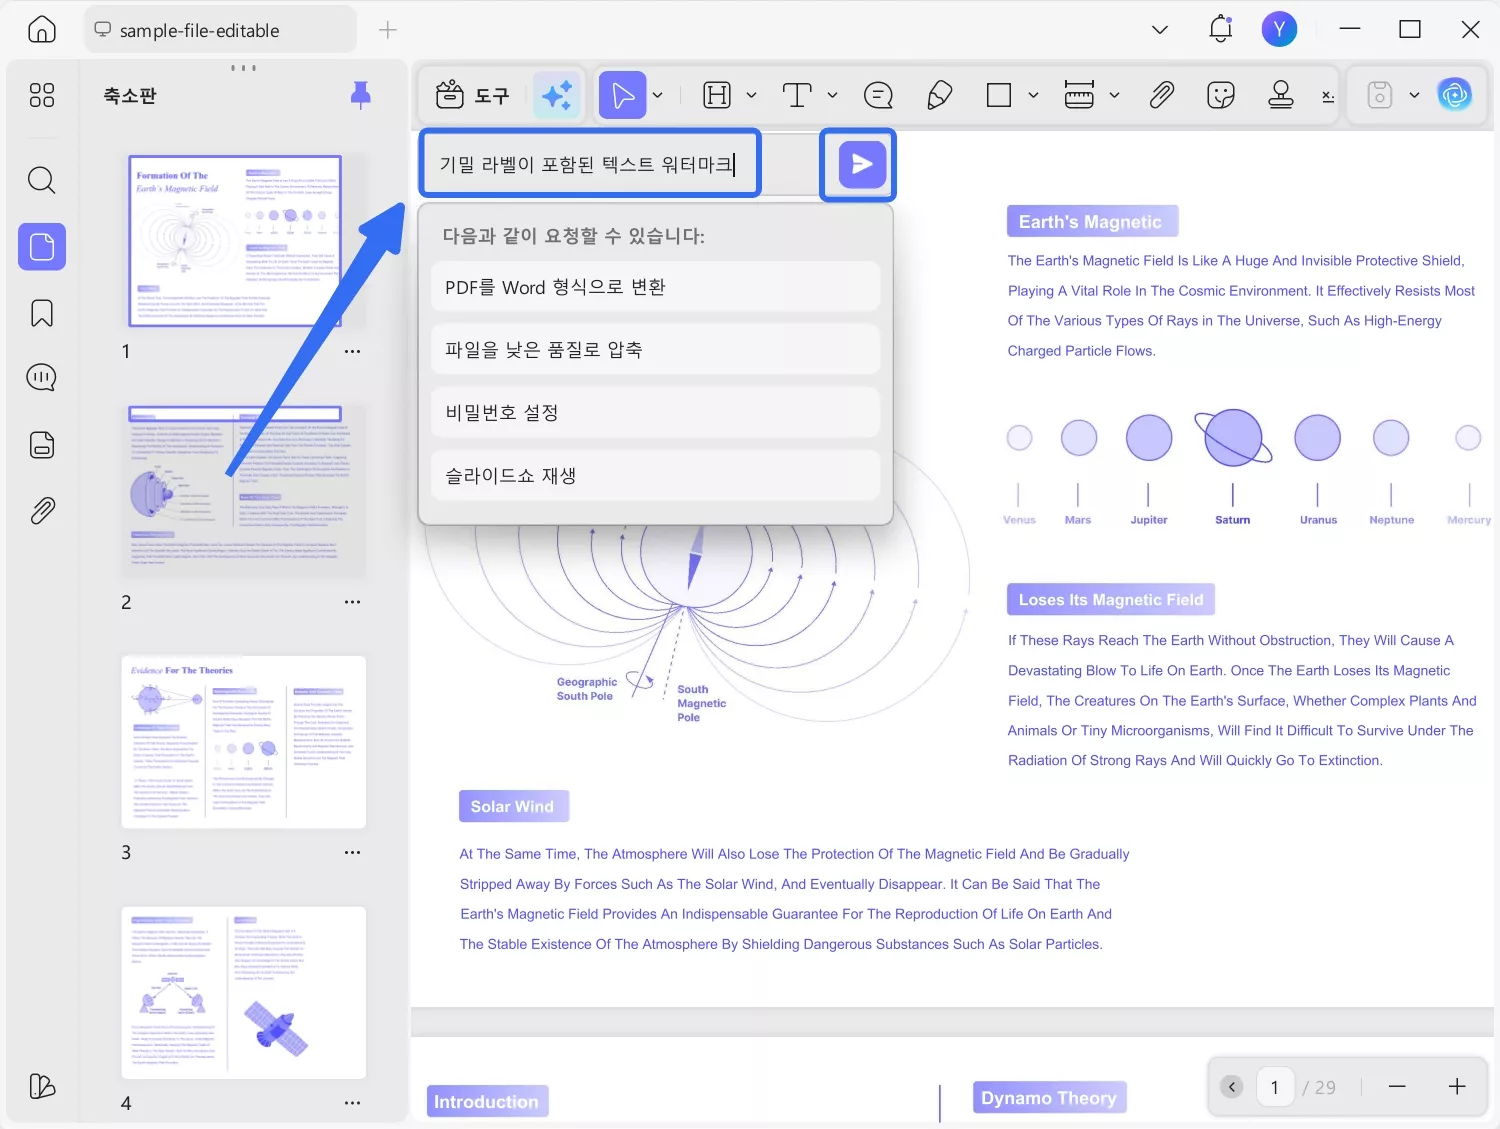This screenshot has width=1500, height=1129.
Task: Click the Loses Its Magnetic Field heading
Action: [1111, 600]
